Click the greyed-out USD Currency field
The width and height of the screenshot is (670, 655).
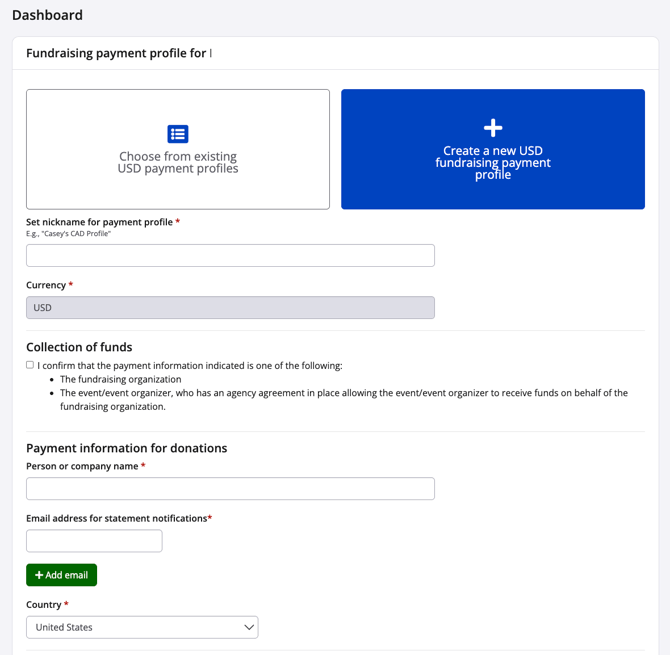[x=230, y=308]
